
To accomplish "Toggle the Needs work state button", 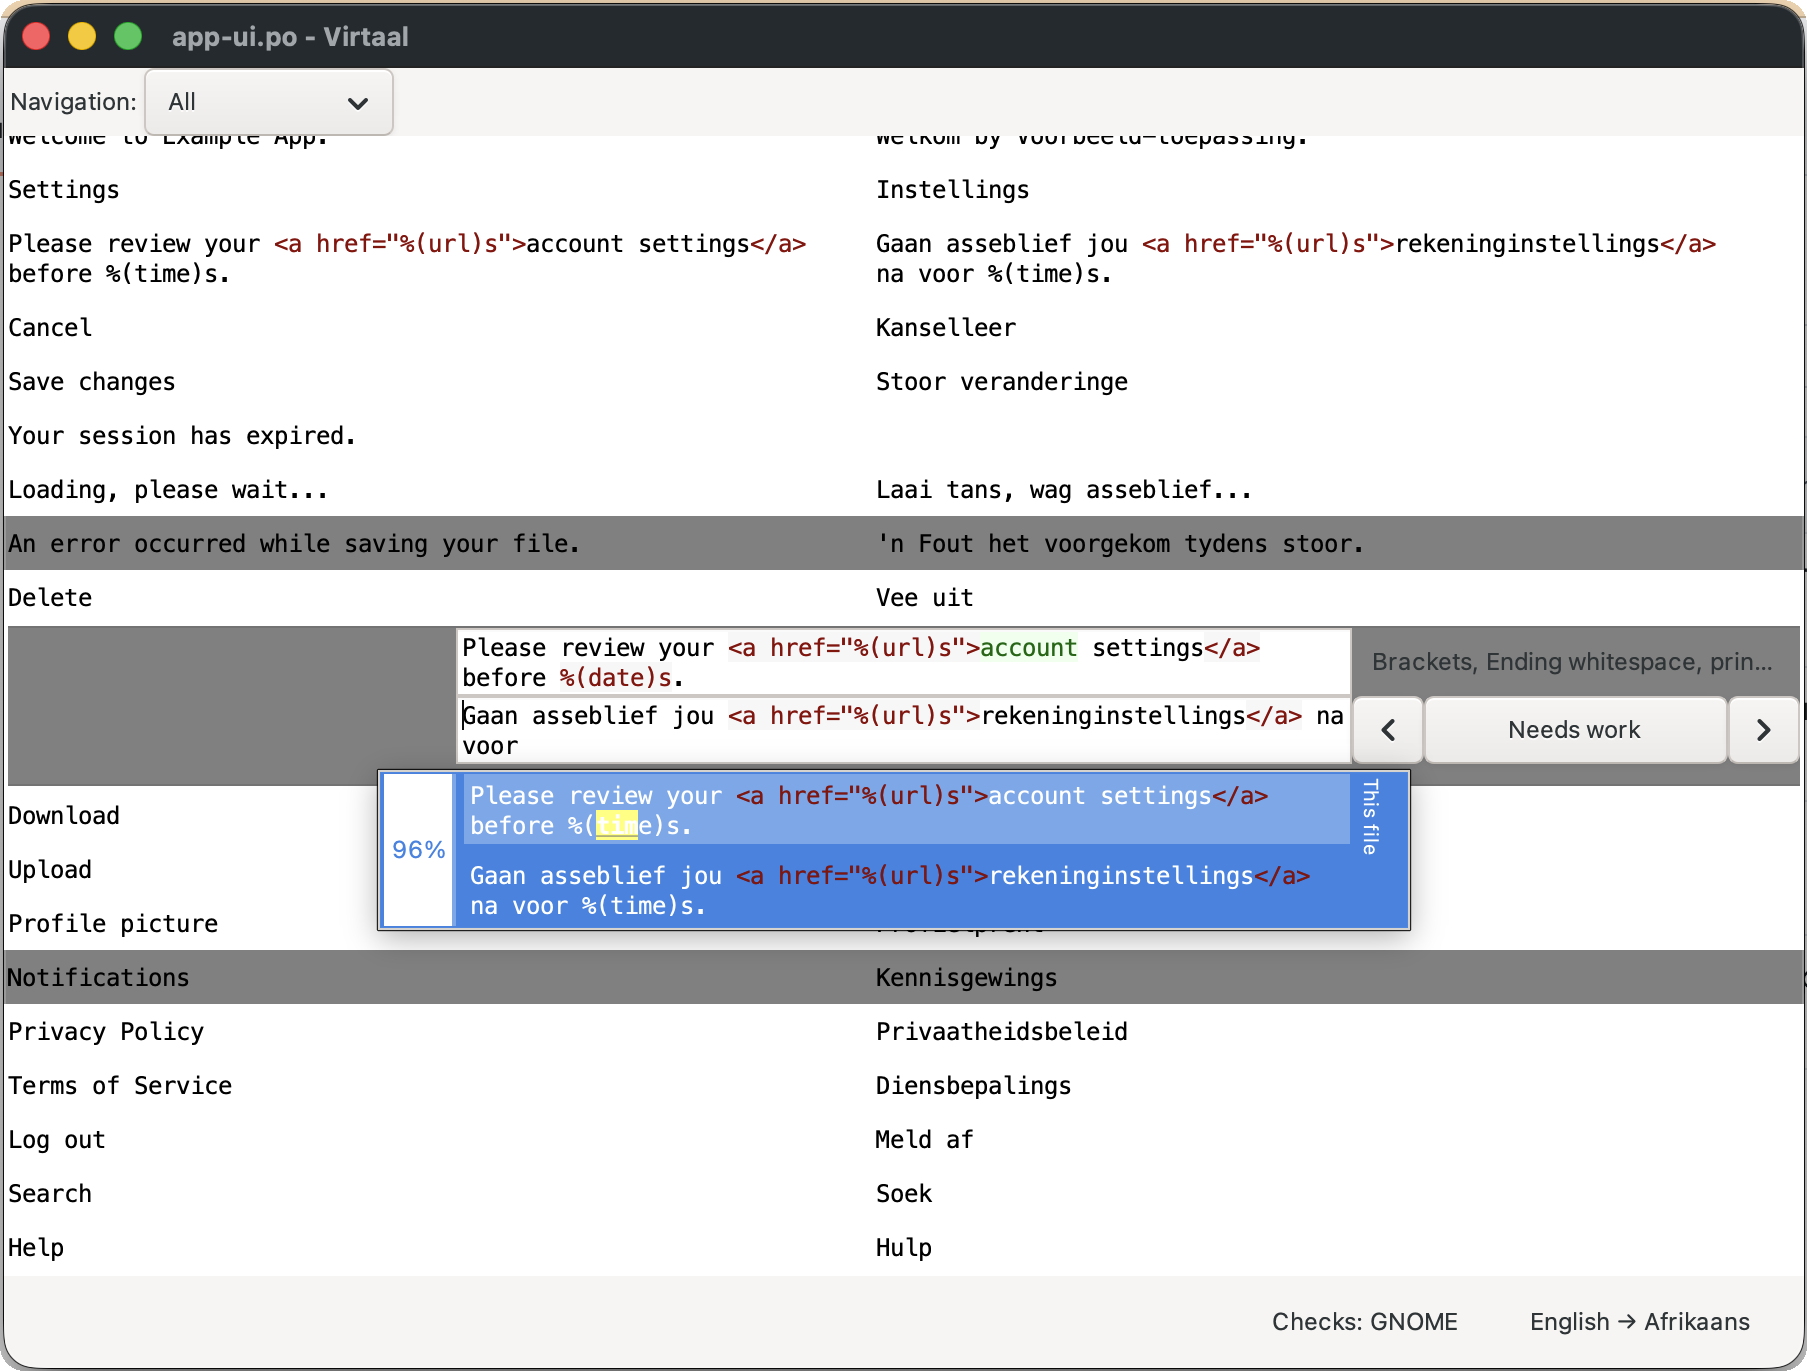I will [x=1575, y=730].
